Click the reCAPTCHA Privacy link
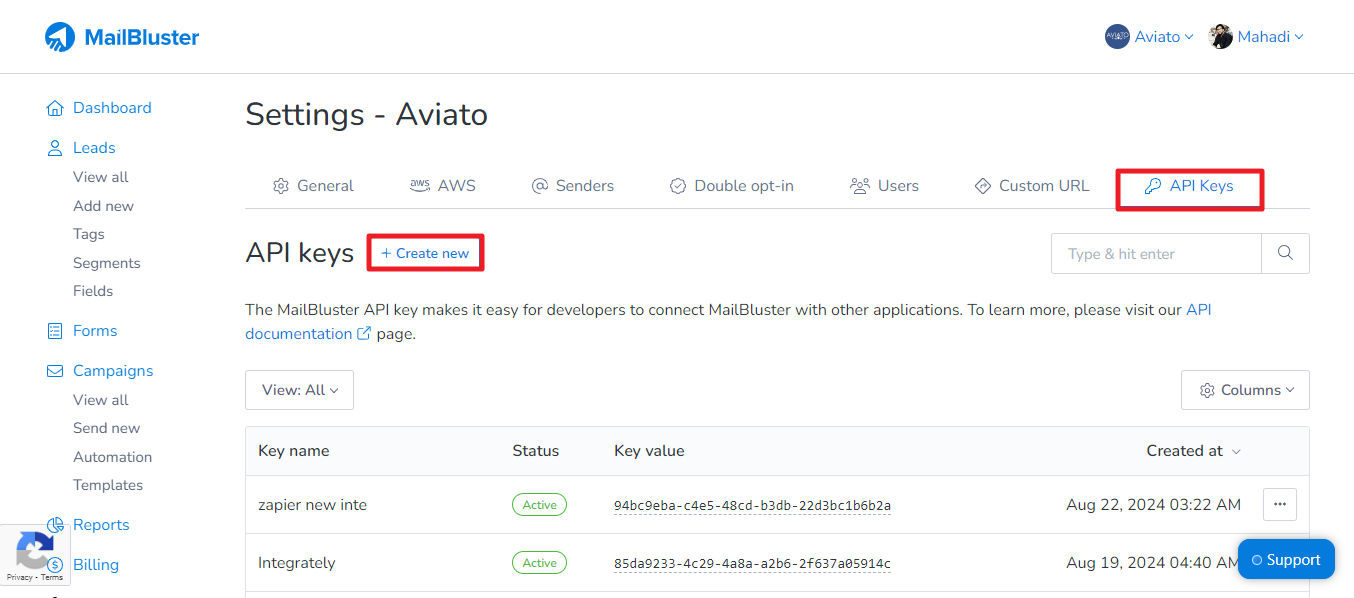The width and height of the screenshot is (1354, 598). (19, 578)
